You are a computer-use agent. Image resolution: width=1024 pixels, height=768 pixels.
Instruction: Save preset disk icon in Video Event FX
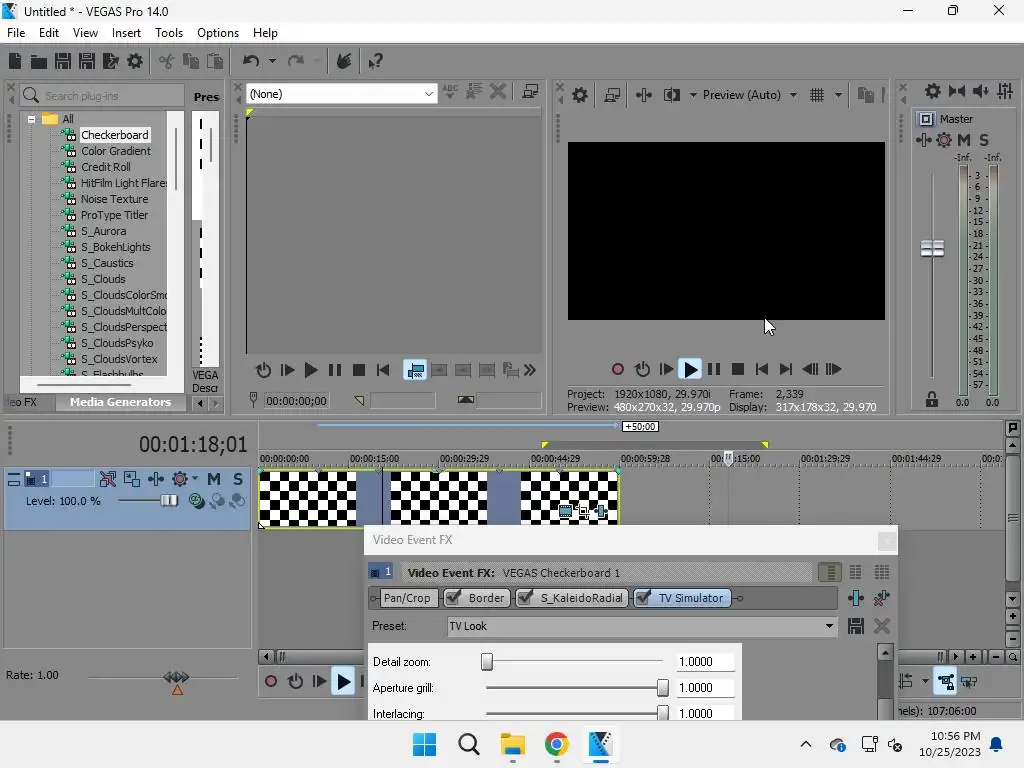tap(856, 626)
